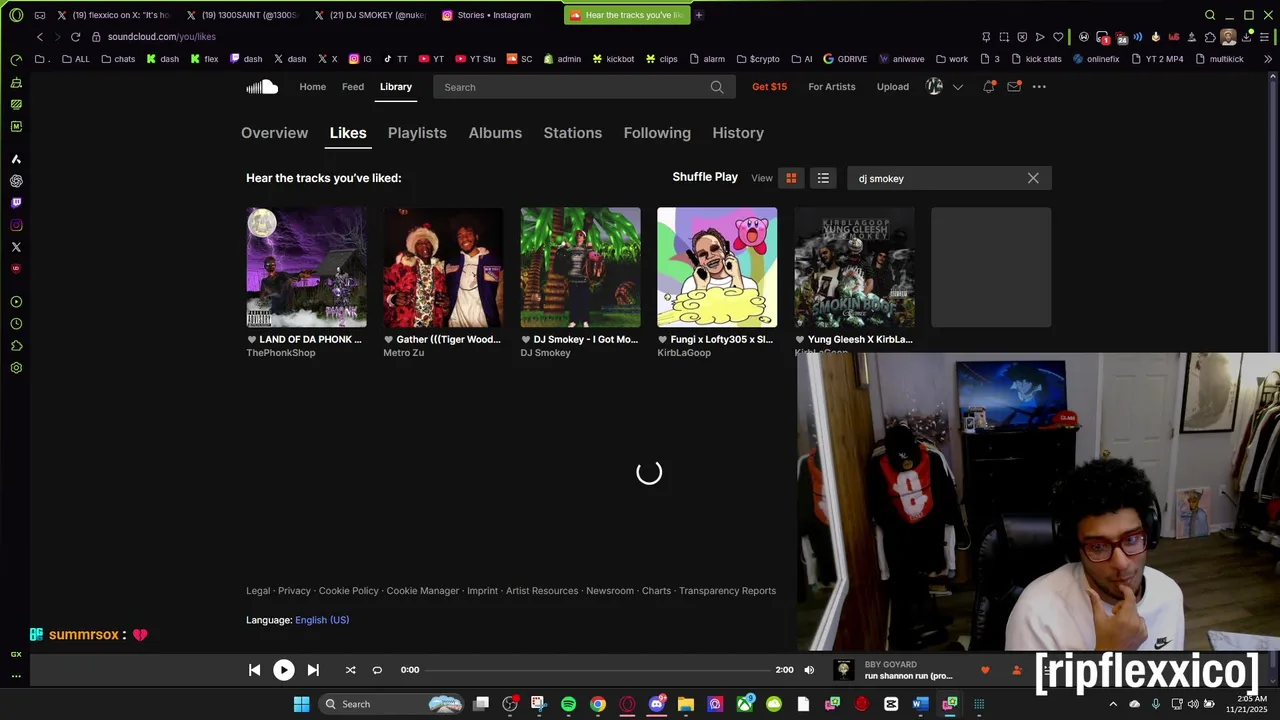Open LAND OF DA PHONK track artwork

[x=306, y=267]
